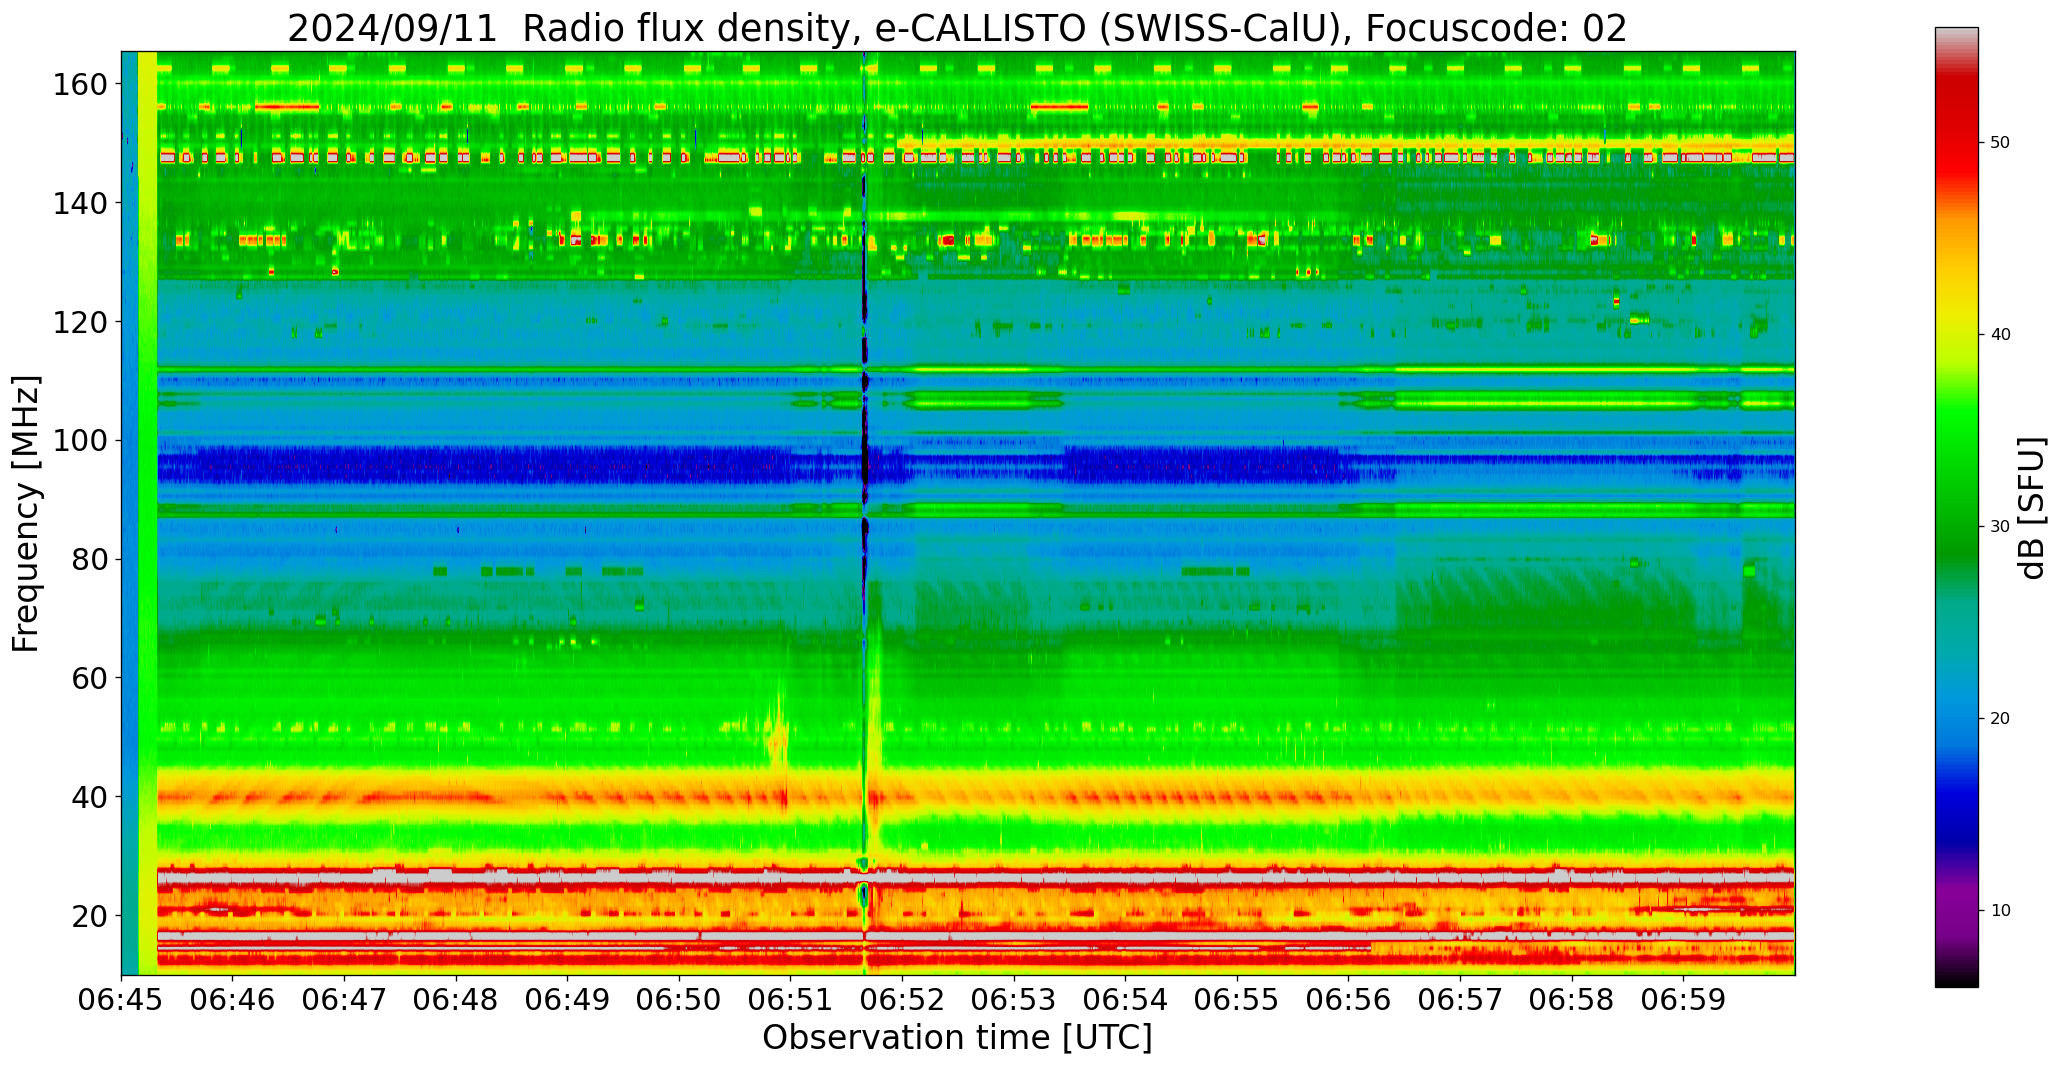This screenshot has width=2062, height=1067.
Task: Click the 06:47 time tick label
Action: pyautogui.click(x=345, y=999)
